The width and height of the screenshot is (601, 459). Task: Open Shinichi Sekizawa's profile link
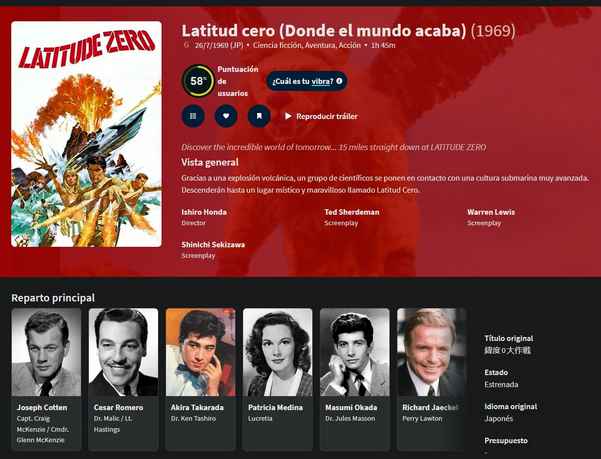[x=213, y=244]
